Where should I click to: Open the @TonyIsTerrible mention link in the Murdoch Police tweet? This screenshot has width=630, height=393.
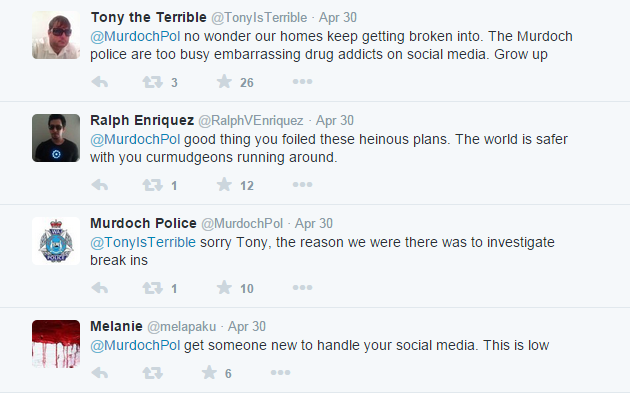point(143,242)
